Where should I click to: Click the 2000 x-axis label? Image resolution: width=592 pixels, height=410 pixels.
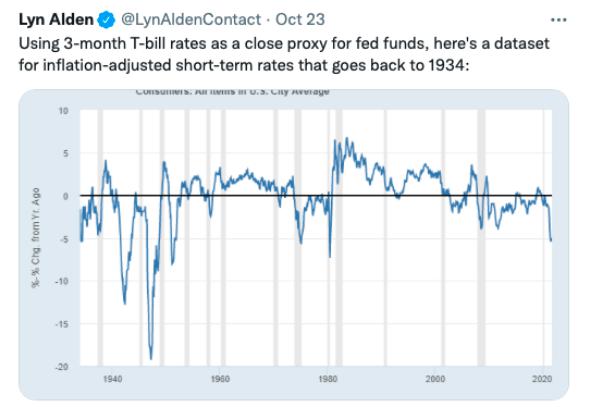435,379
